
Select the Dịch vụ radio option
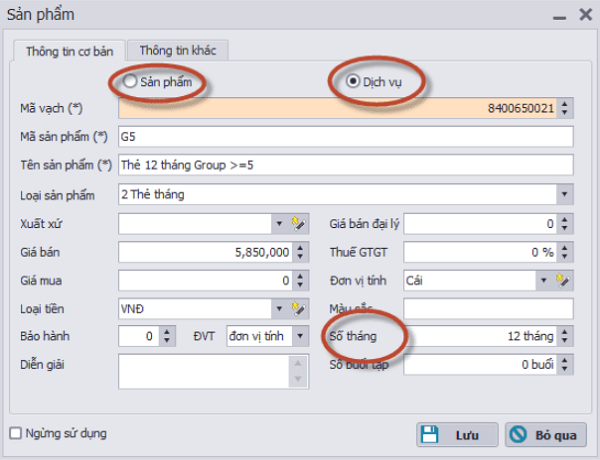point(354,81)
